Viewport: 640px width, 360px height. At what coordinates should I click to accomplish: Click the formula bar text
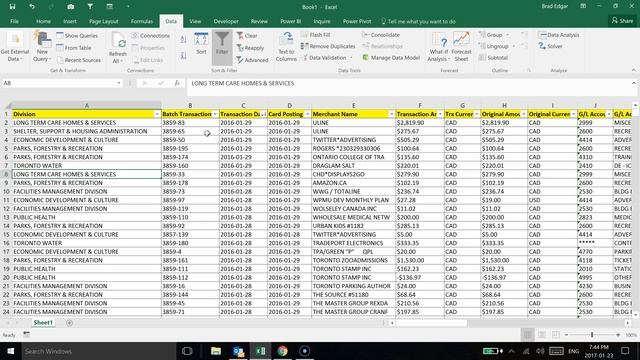(243, 83)
